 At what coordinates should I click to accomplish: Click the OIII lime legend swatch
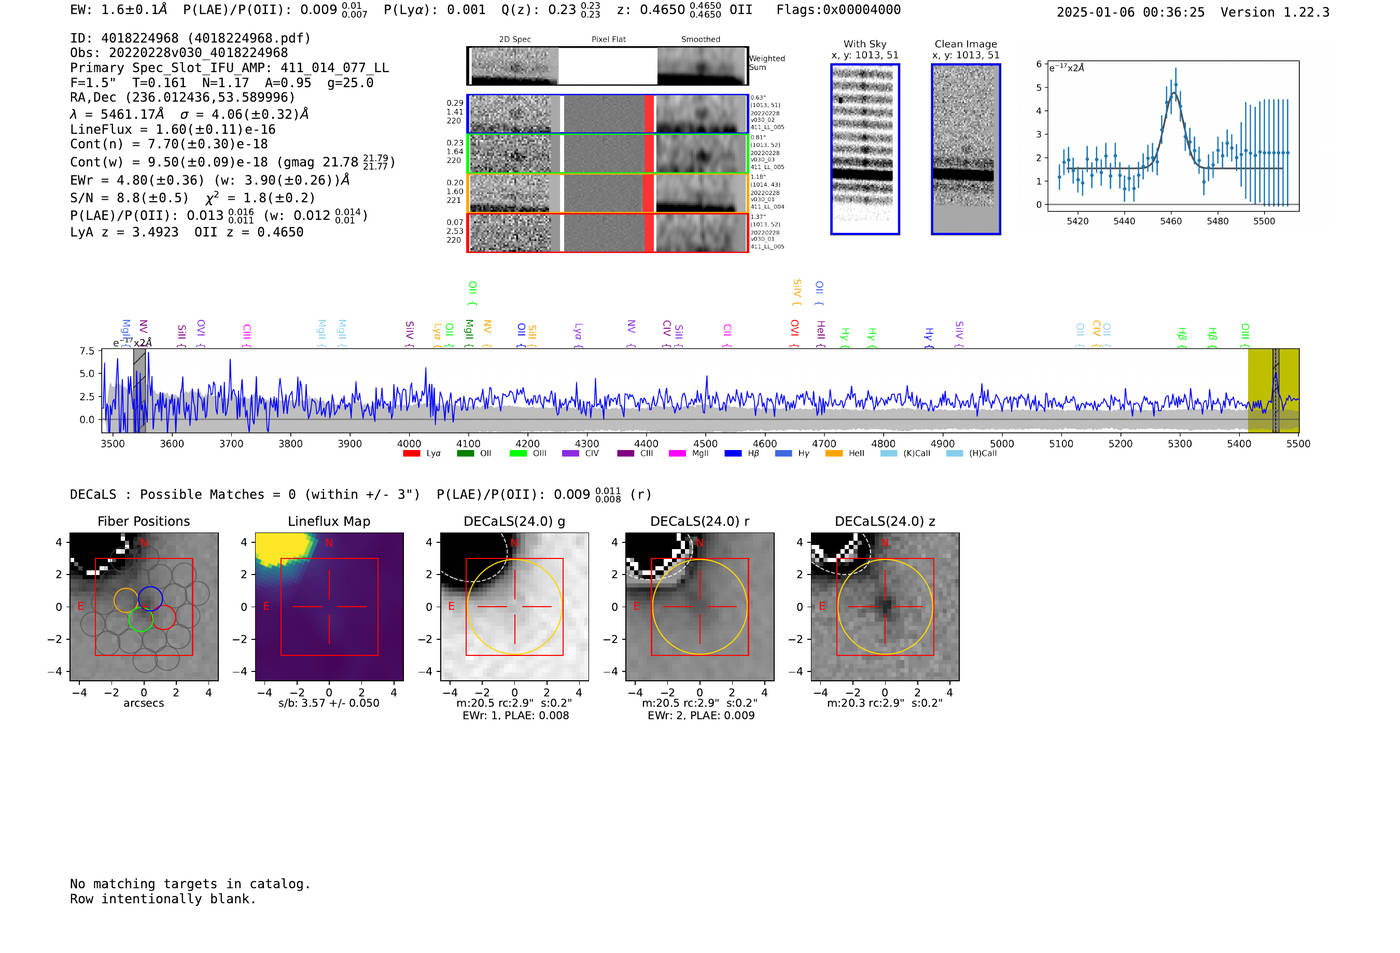[x=517, y=454]
